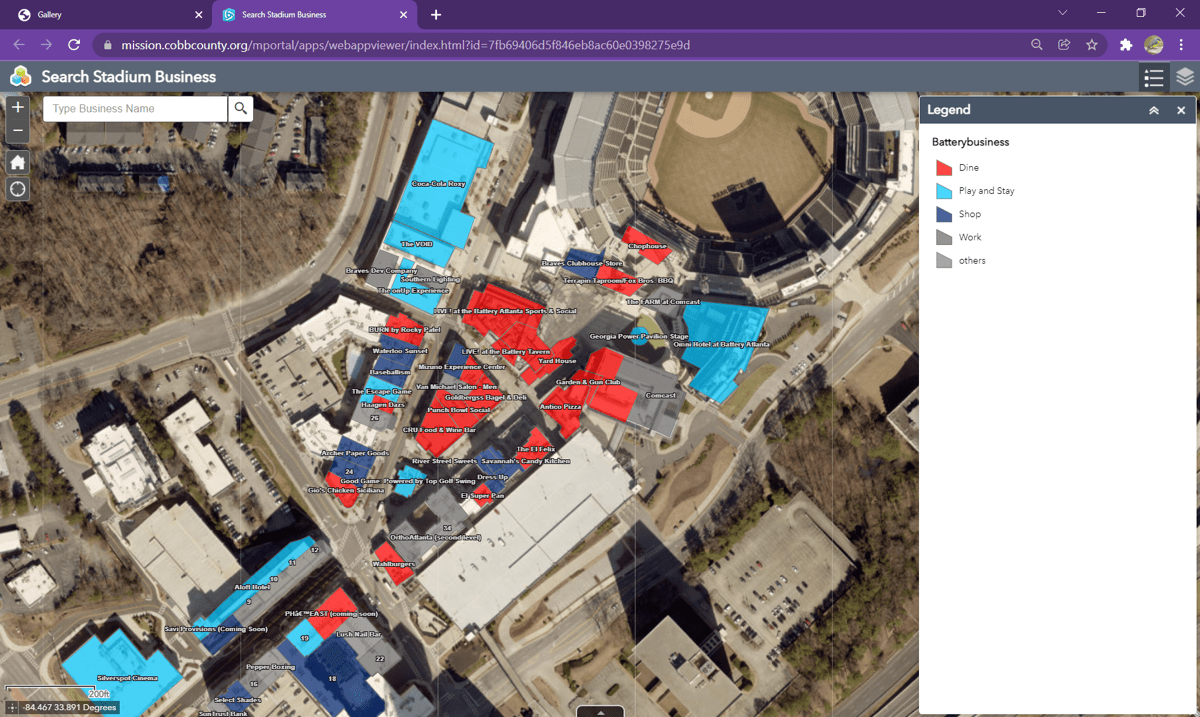Find my location on map

pyautogui.click(x=18, y=189)
